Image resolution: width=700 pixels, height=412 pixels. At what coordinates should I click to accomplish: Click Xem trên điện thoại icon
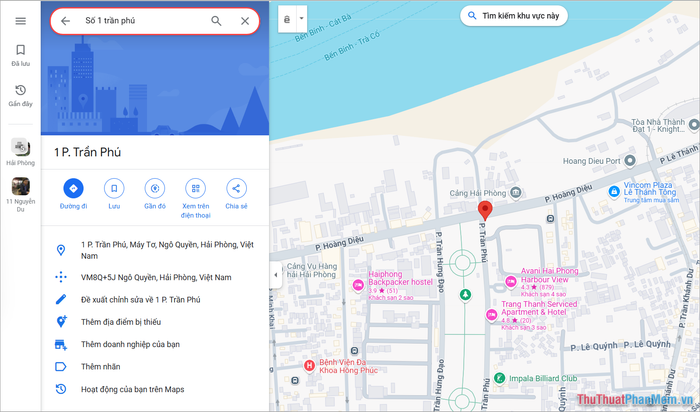[x=196, y=188]
